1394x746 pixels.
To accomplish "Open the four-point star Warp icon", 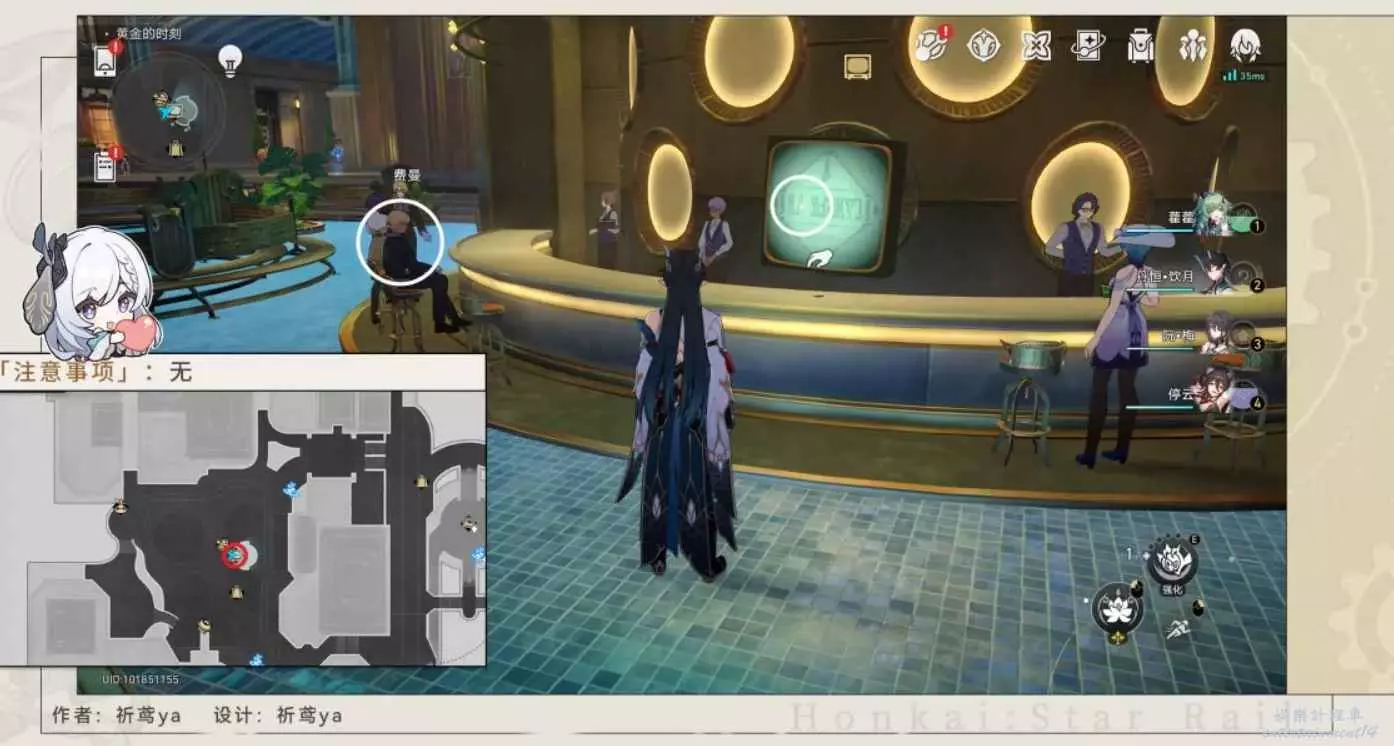I will tap(1035, 45).
